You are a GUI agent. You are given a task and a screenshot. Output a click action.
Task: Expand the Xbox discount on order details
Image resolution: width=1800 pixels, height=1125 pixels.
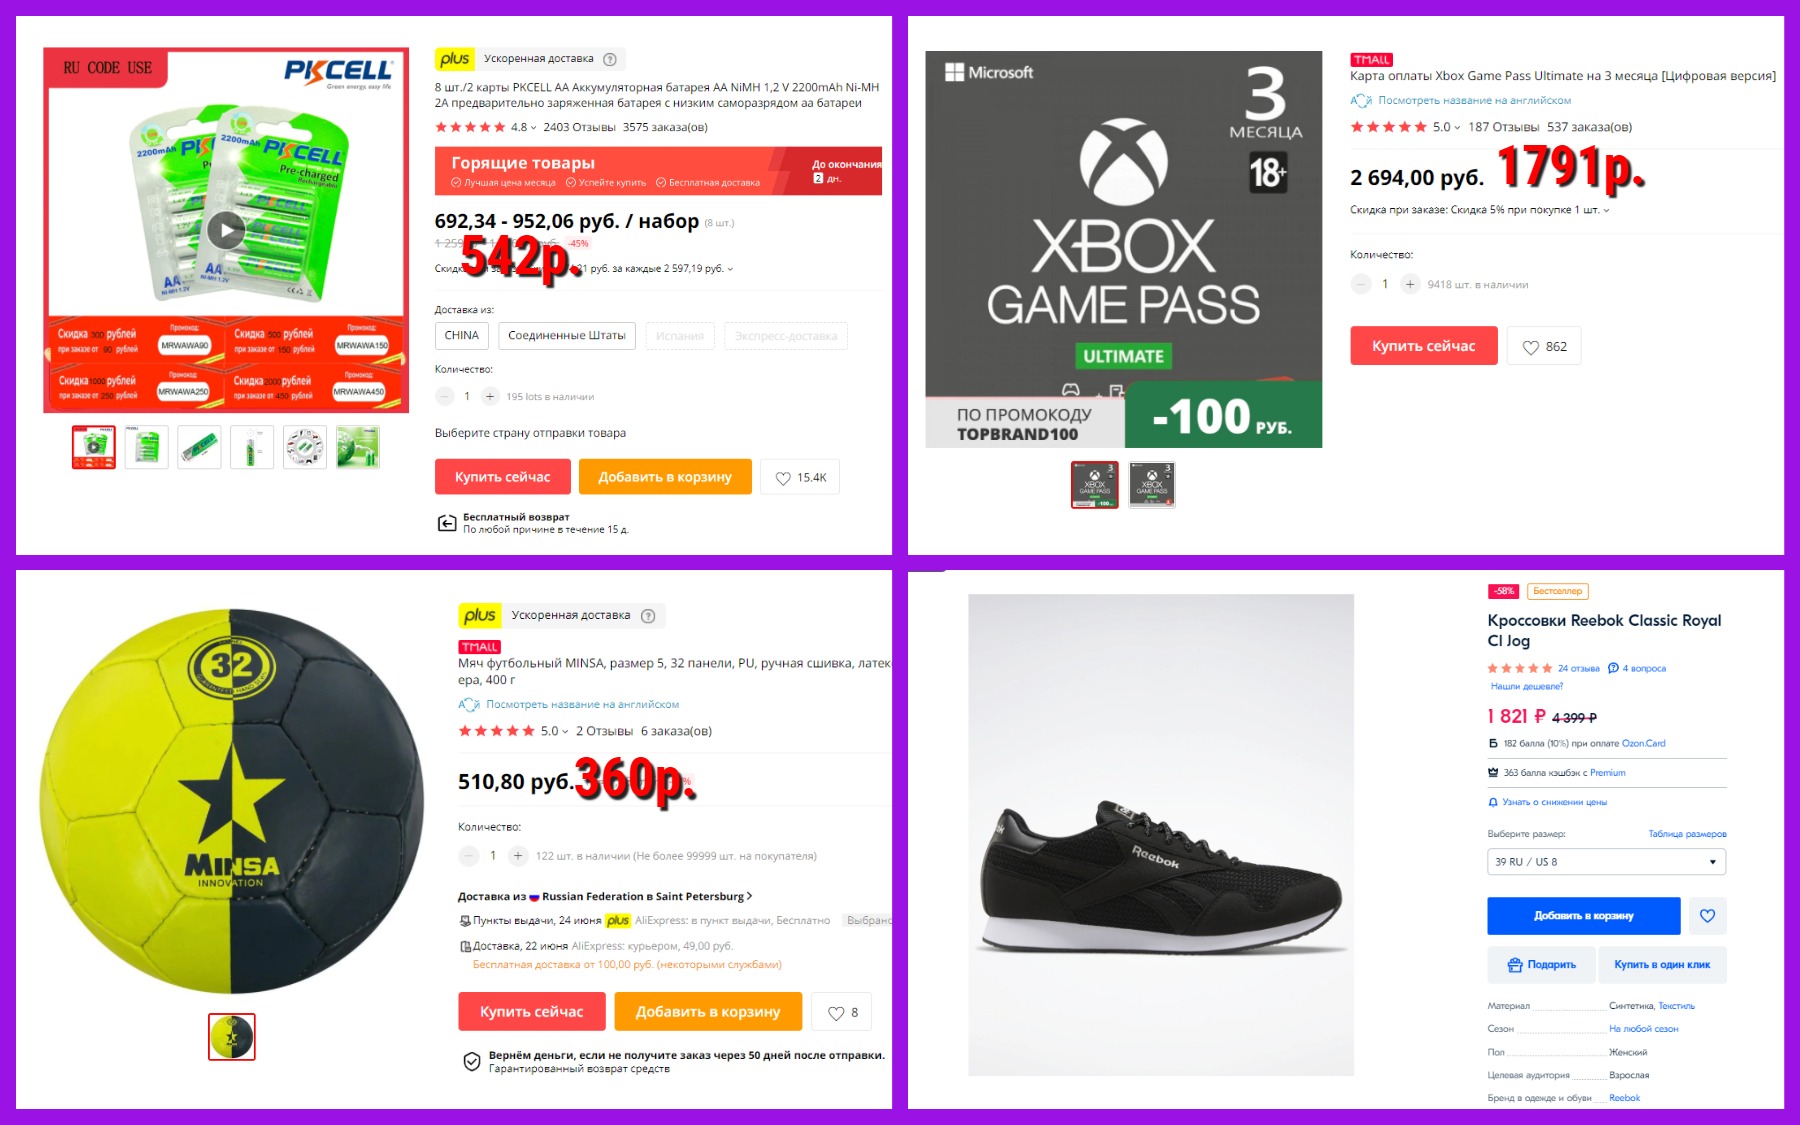1480,210
